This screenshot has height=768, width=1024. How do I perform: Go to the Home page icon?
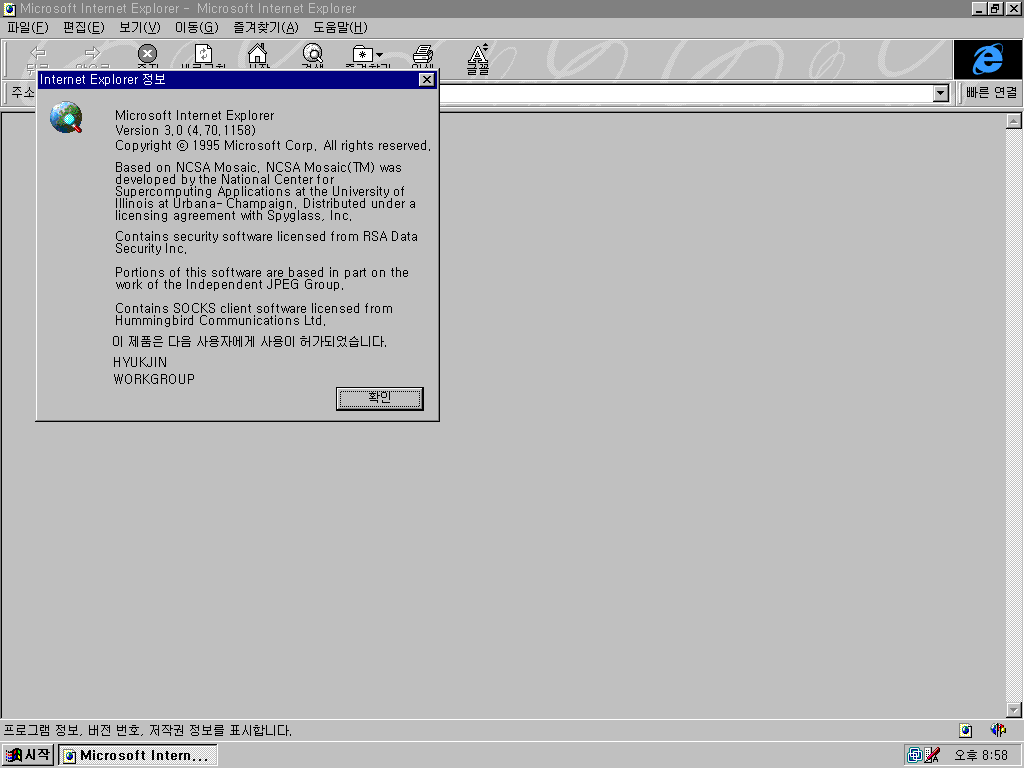click(258, 55)
